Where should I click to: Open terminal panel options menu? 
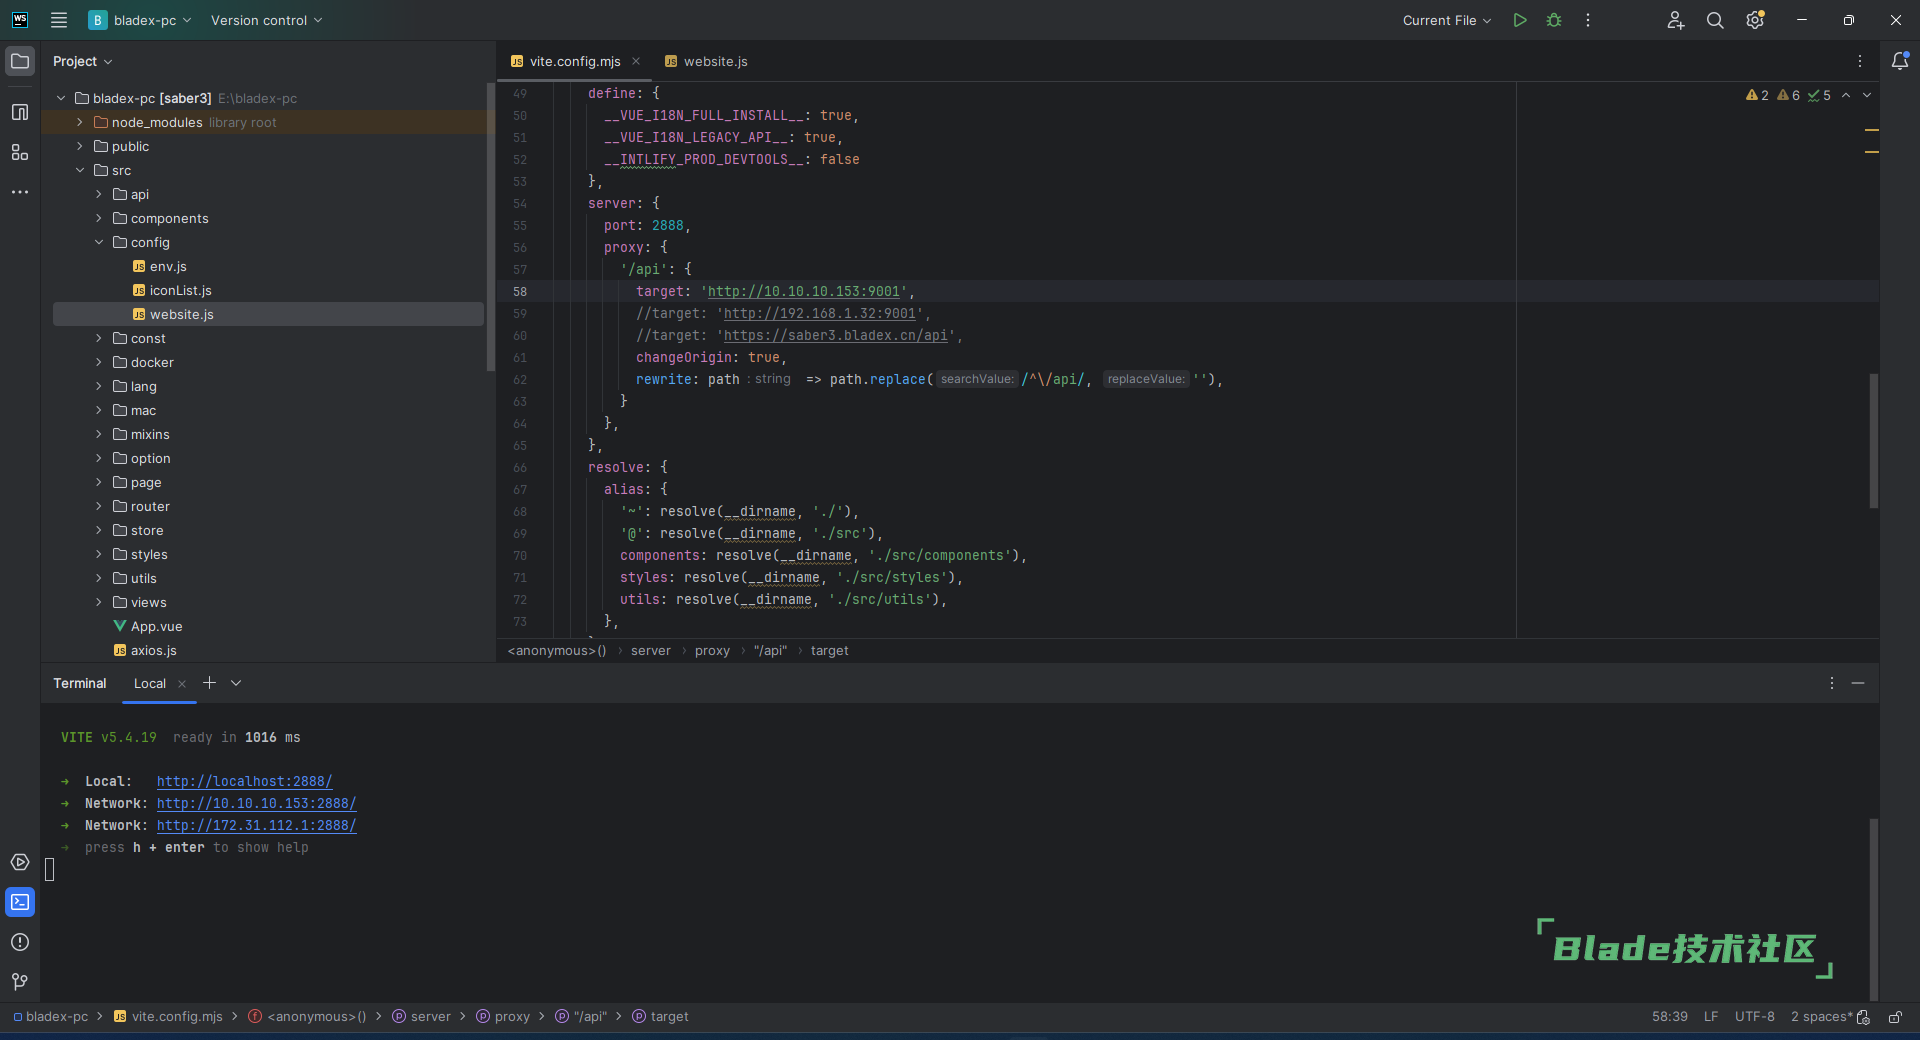coord(1832,683)
